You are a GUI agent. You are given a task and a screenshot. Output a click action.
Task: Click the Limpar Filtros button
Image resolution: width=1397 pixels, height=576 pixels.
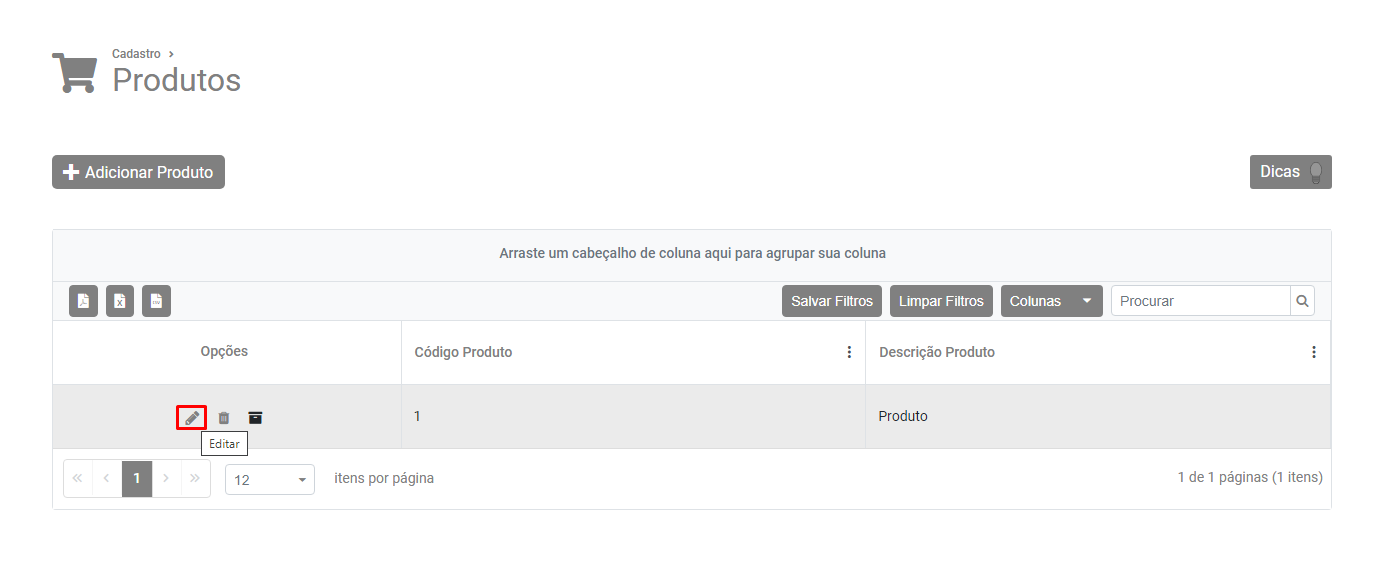click(x=941, y=301)
